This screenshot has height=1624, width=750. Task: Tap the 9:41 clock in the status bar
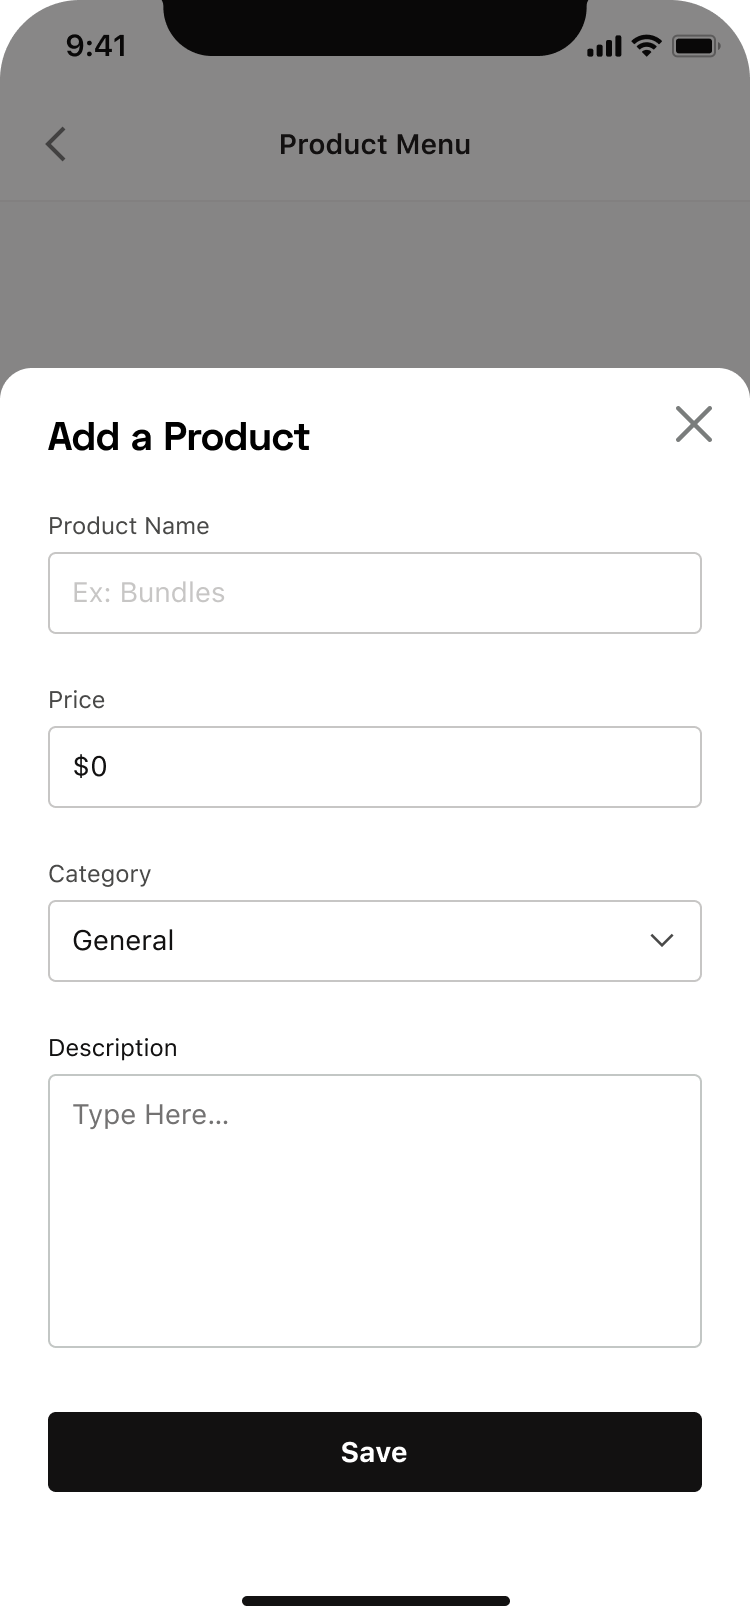[x=96, y=46]
